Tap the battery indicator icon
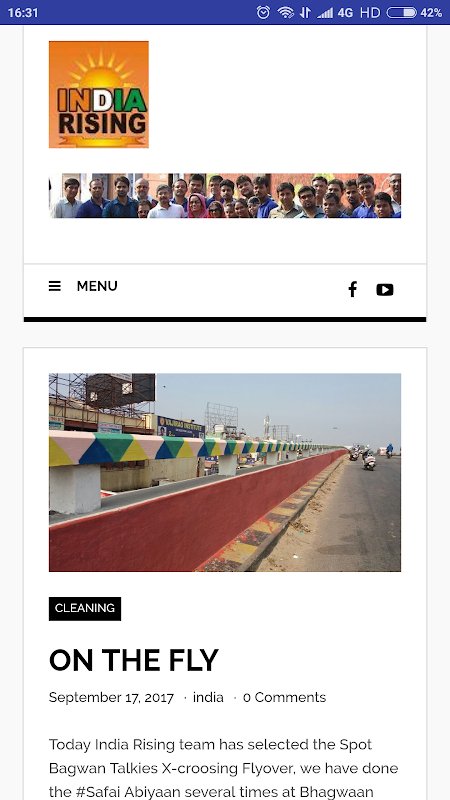 click(x=402, y=12)
